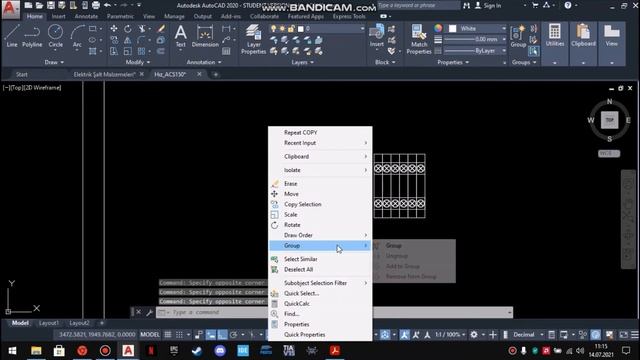Expand the Layers panel dropdown

tap(302, 62)
